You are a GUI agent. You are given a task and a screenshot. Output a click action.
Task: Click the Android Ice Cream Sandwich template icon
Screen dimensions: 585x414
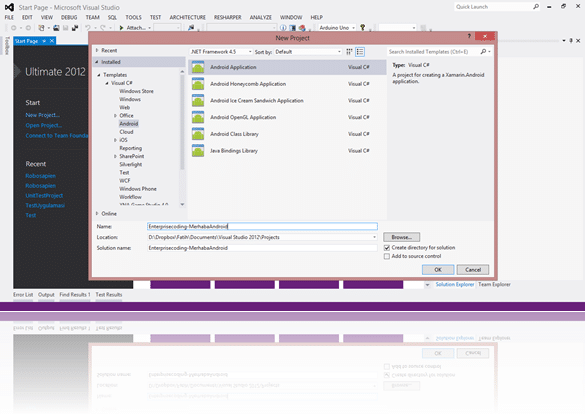tap(198, 101)
